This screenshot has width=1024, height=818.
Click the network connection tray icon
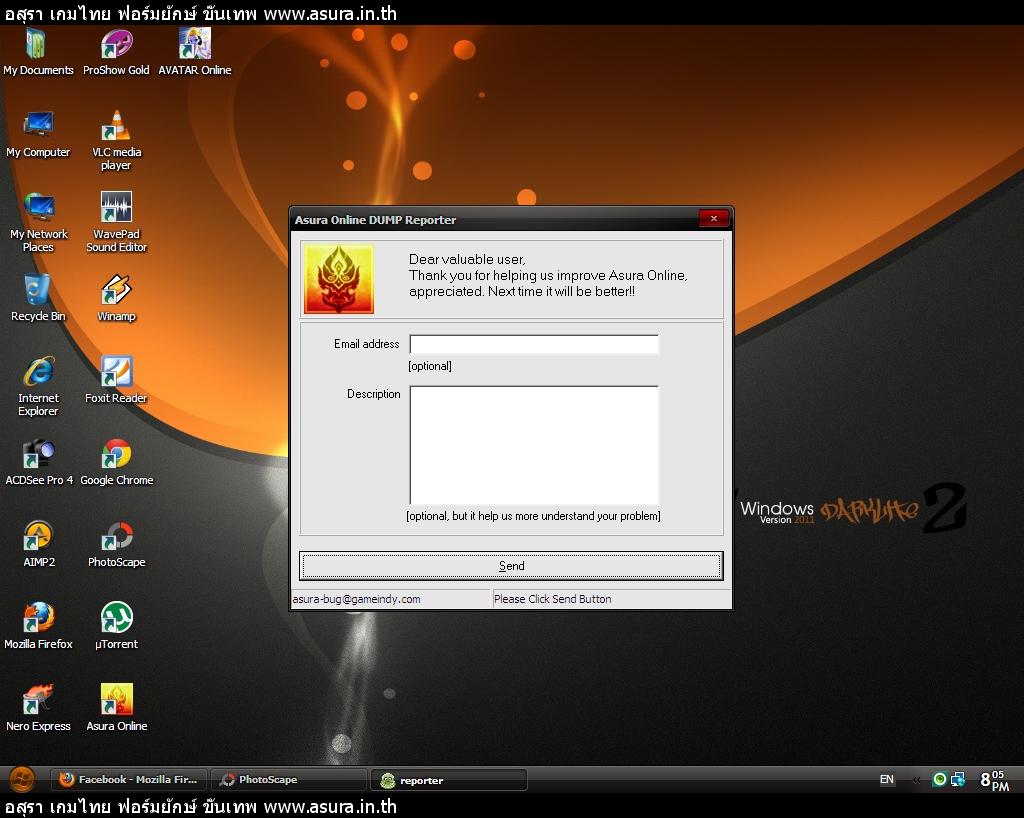point(958,779)
